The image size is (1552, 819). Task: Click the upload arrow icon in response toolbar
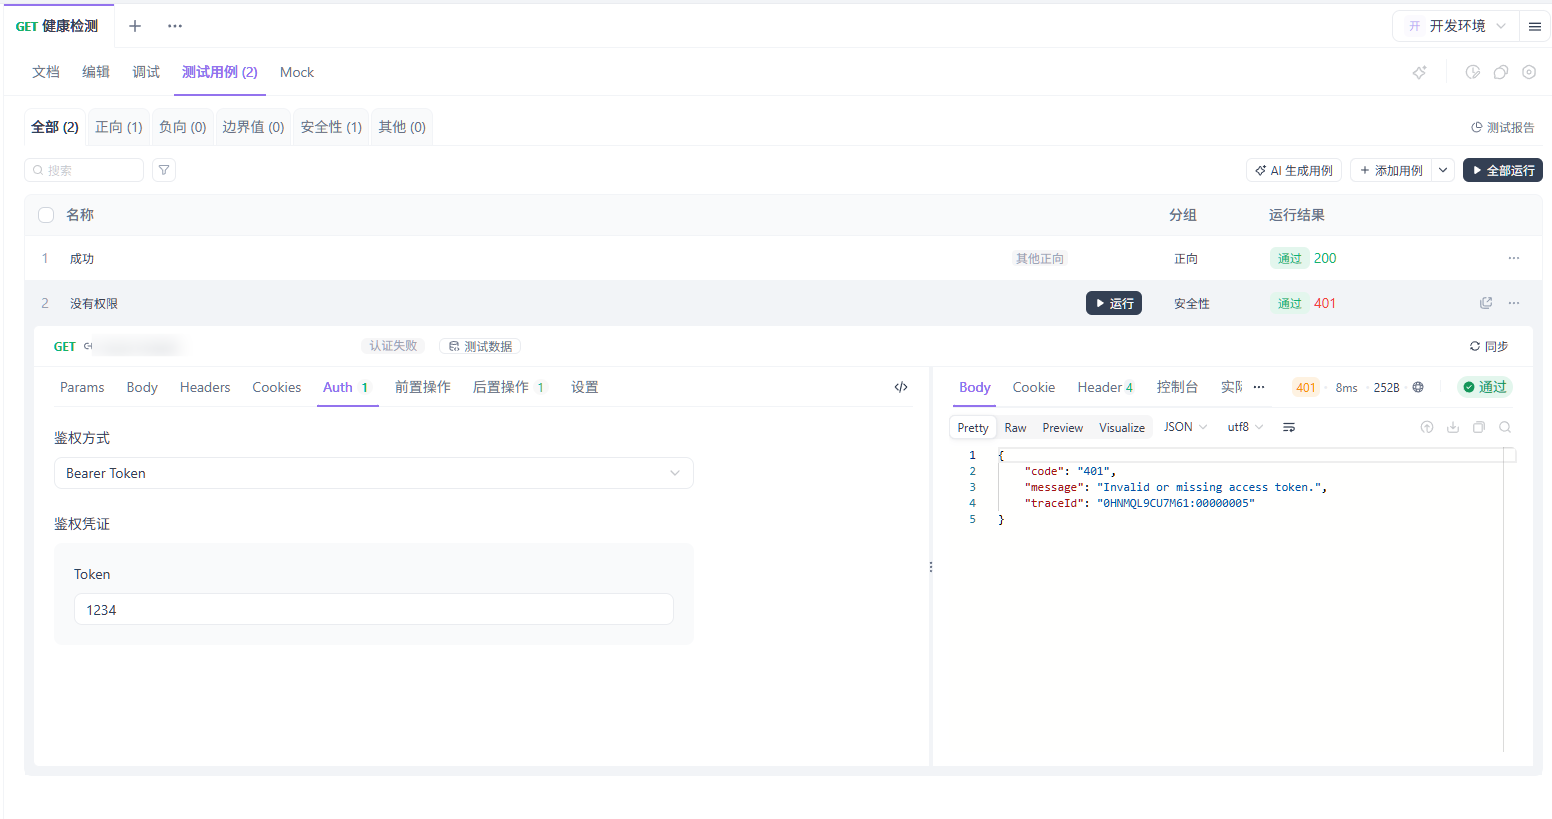click(x=1427, y=427)
